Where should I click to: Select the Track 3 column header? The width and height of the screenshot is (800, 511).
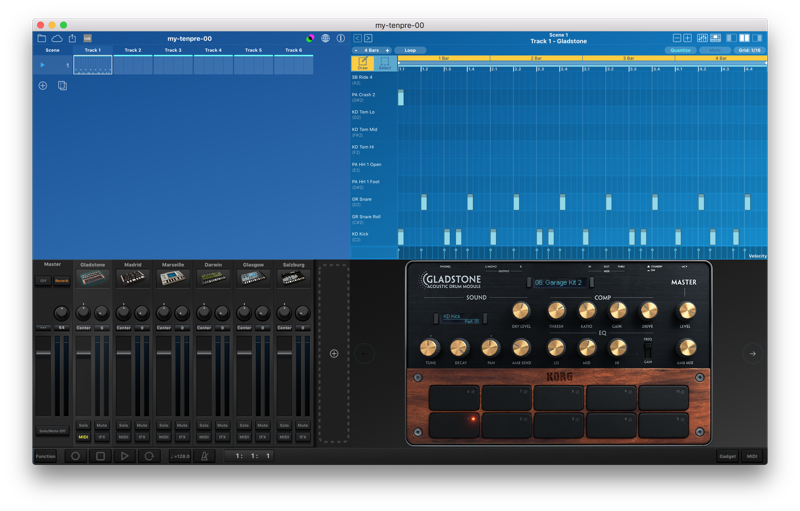[x=173, y=50]
